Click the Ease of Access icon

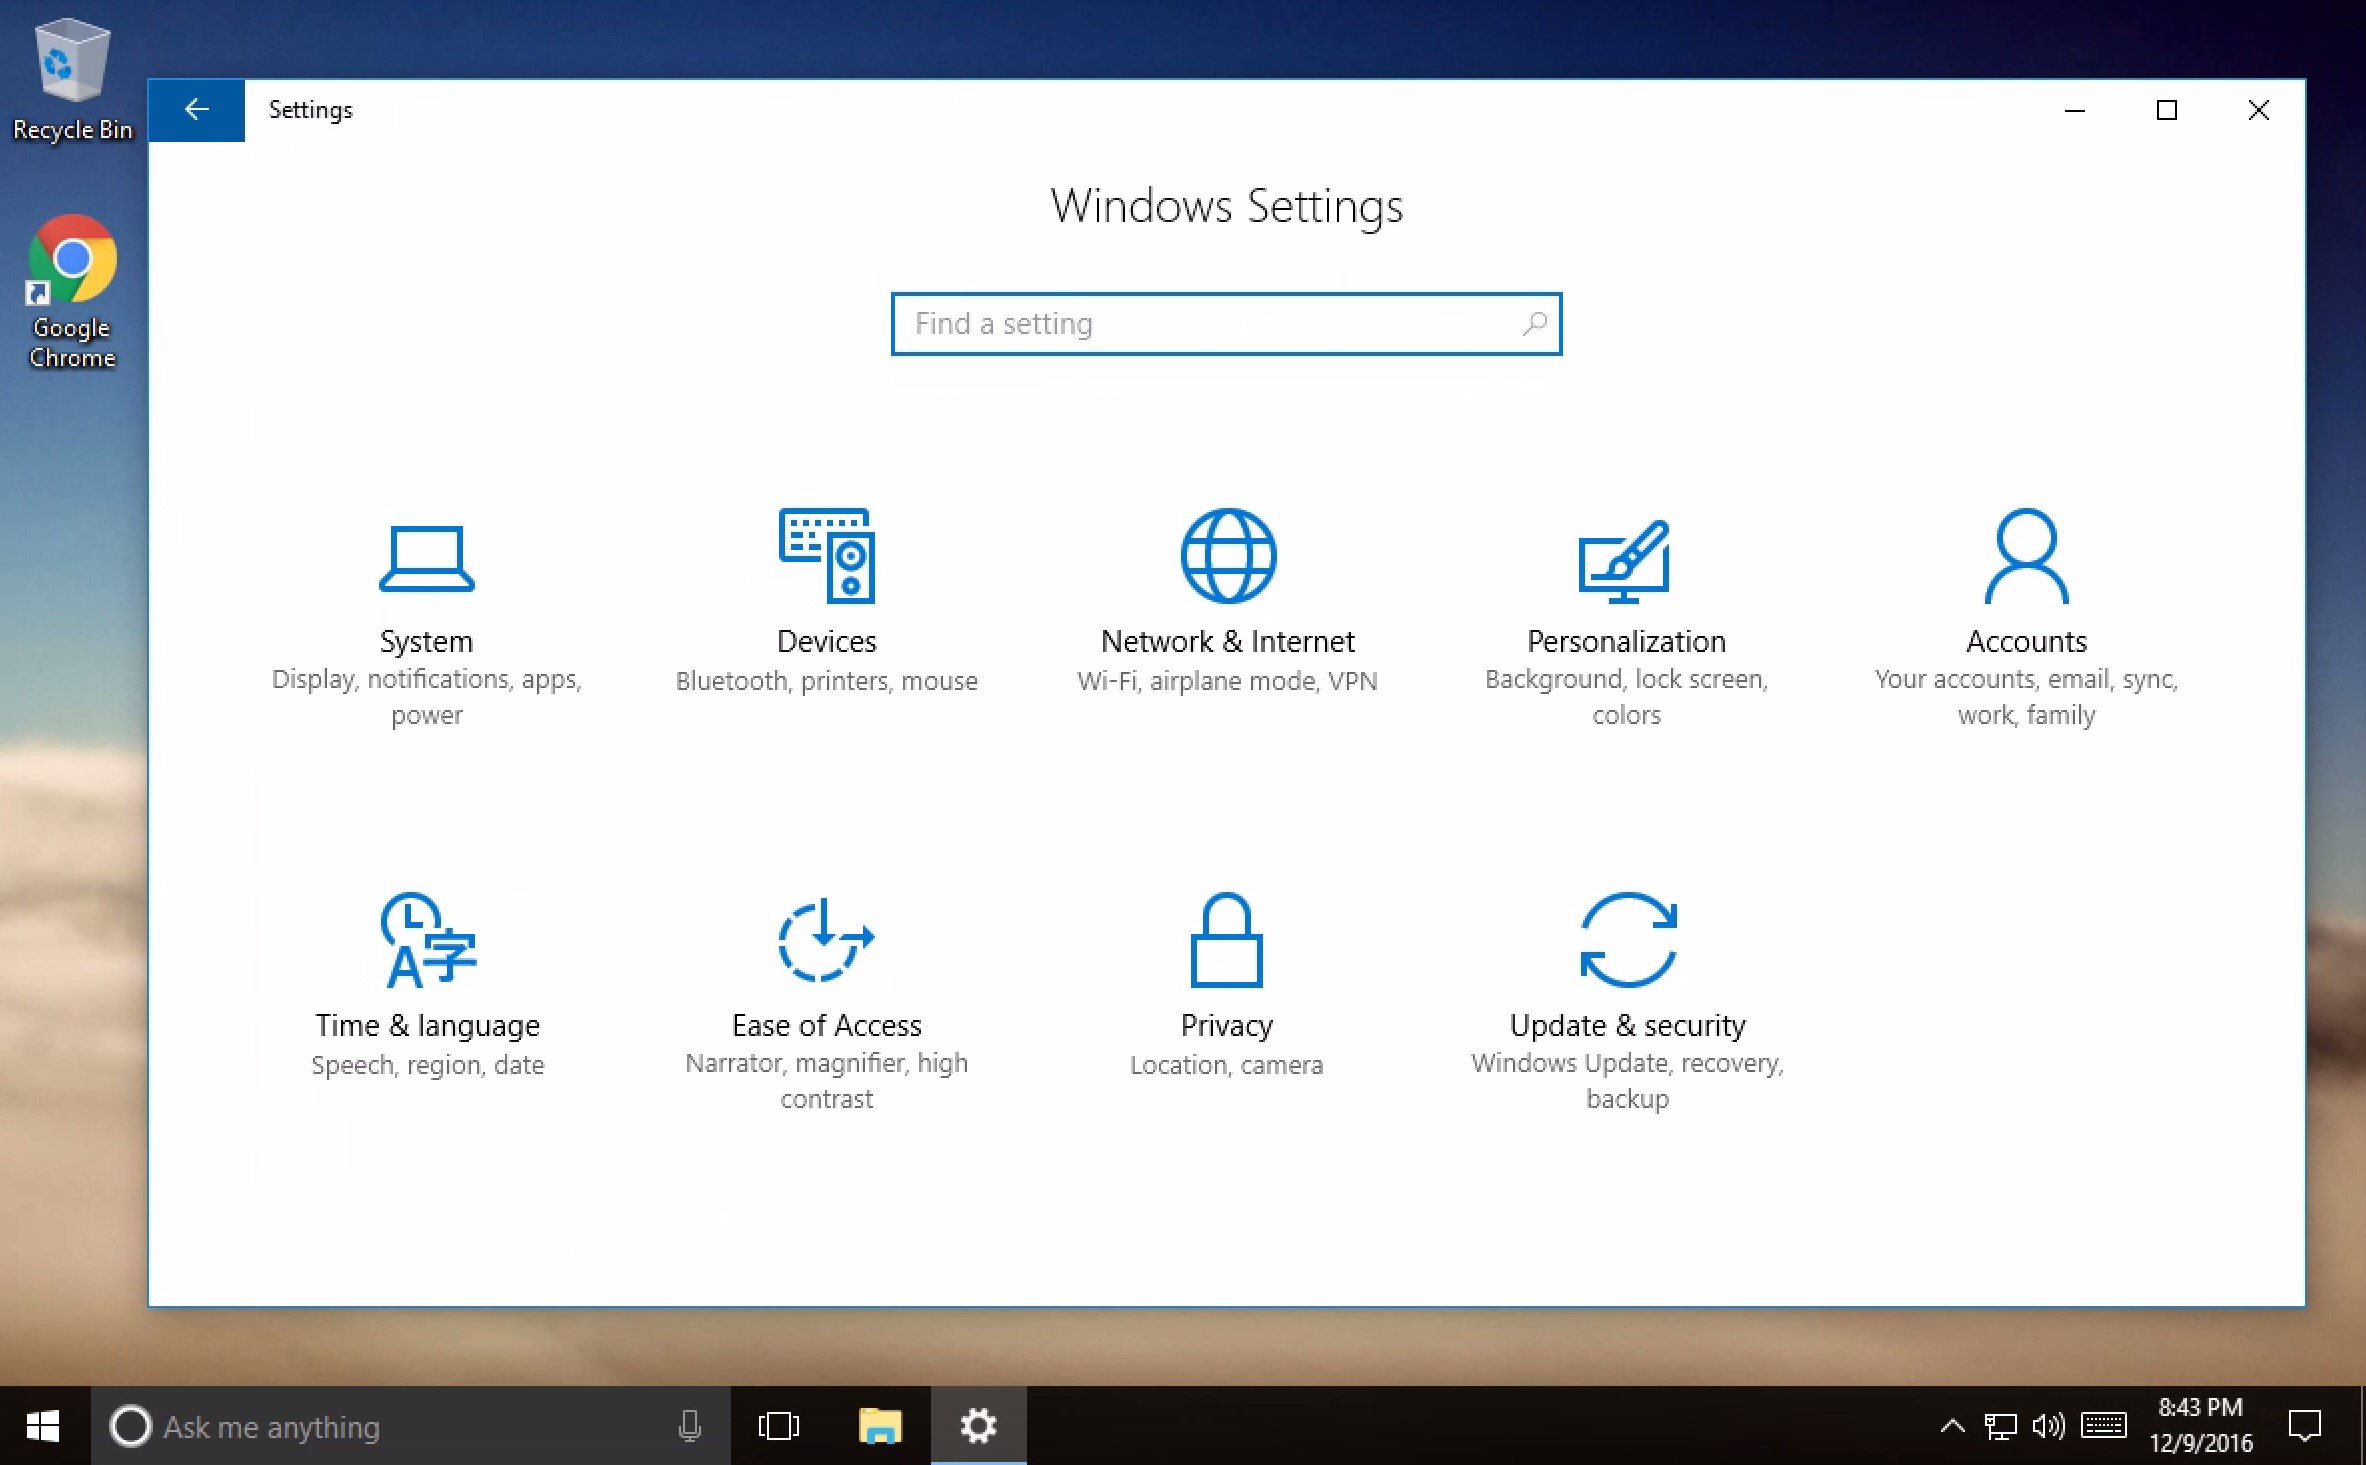click(x=826, y=940)
